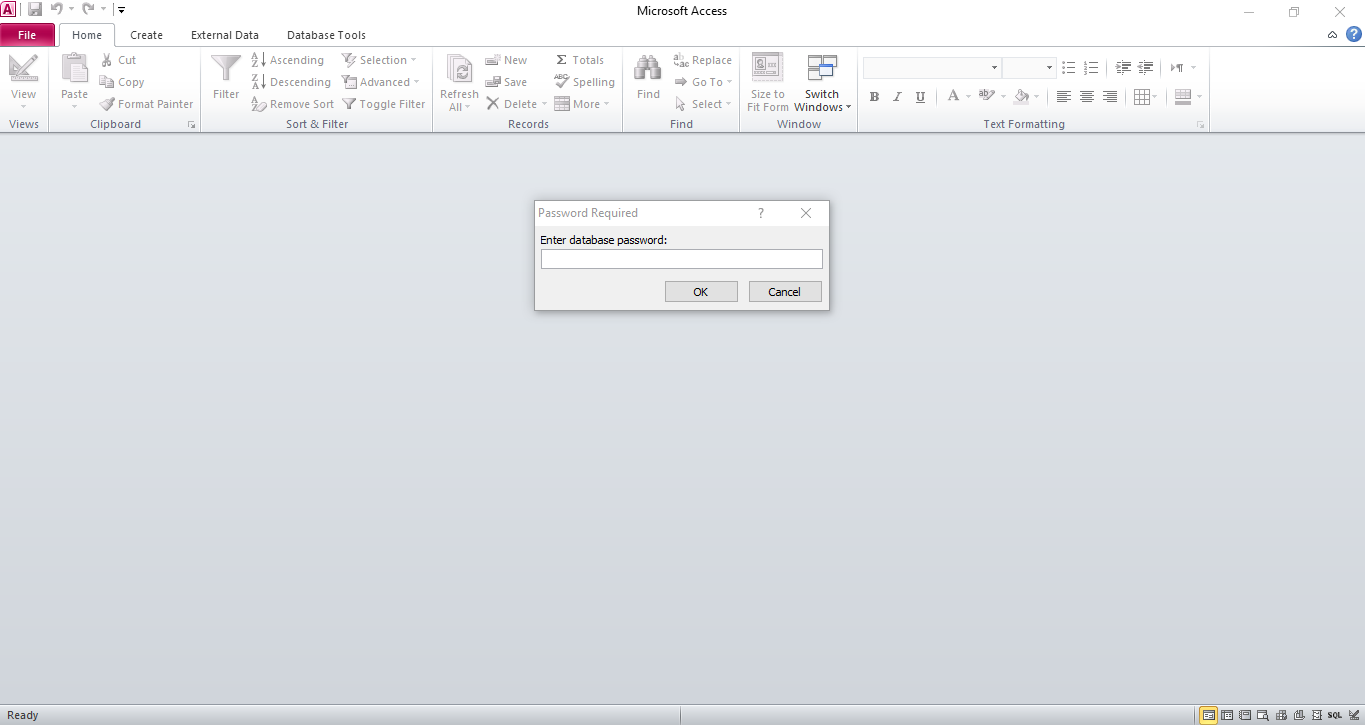Switch to the External Data tab
Screen dimensions: 1365x725
[x=225, y=35]
